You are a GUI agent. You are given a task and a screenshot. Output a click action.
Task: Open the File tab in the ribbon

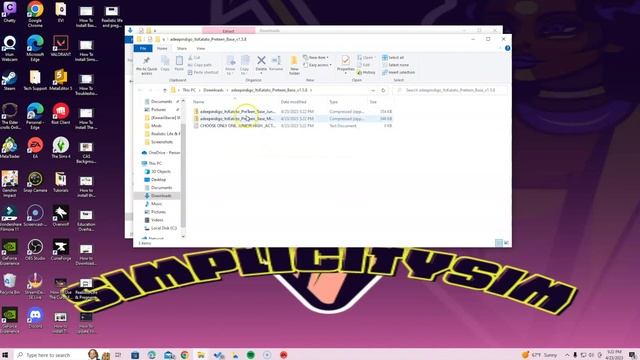pos(143,49)
